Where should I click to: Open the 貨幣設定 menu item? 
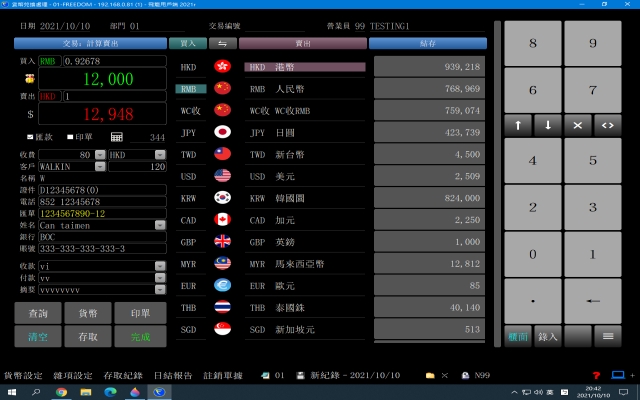20,374
